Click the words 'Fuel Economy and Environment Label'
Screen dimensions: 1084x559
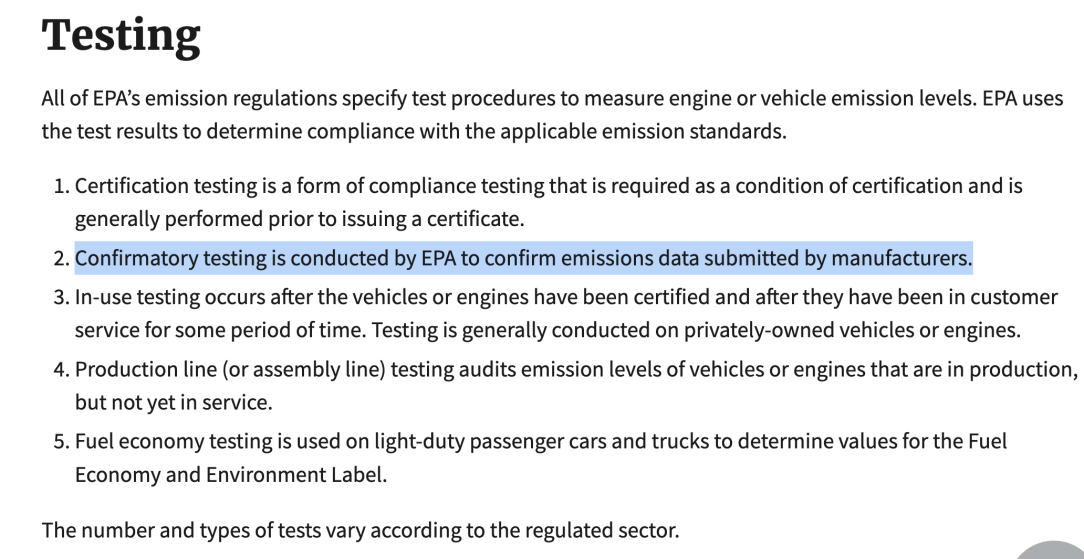[x=541, y=457]
